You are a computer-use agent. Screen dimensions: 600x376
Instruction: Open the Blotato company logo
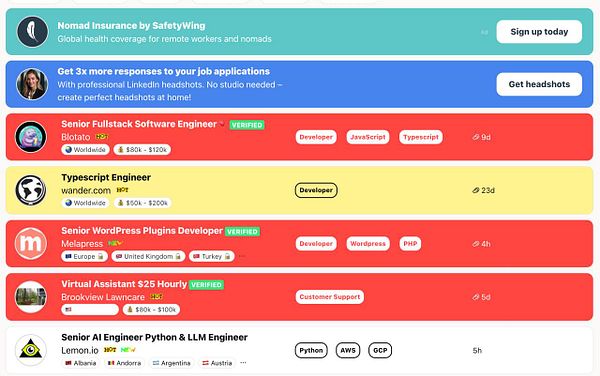point(31,137)
